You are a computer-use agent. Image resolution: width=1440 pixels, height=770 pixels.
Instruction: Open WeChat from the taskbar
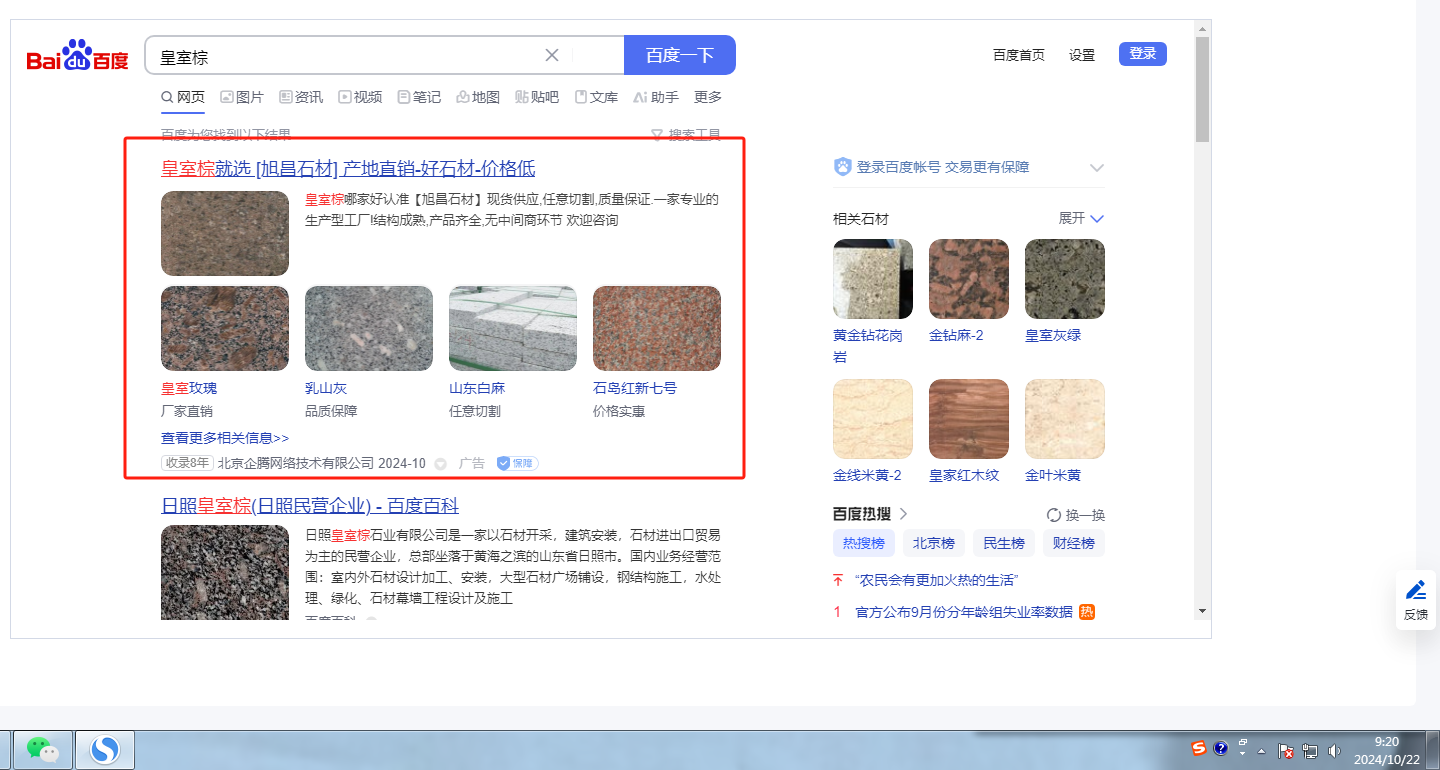click(42, 749)
